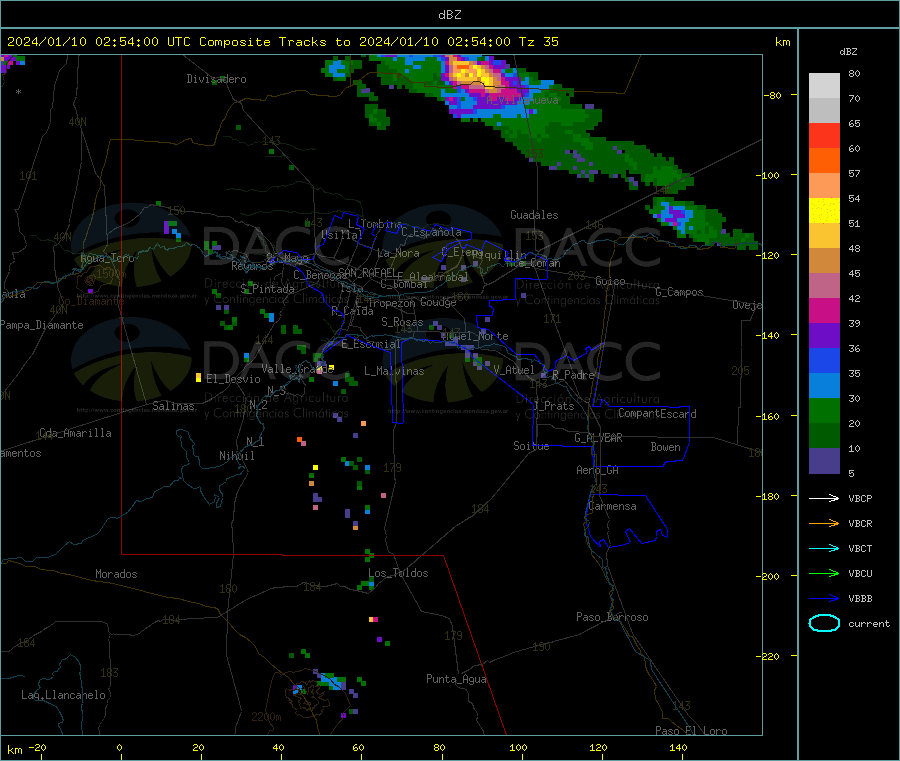Click the S_Rosas map label
The image size is (900, 761).
coord(402,322)
